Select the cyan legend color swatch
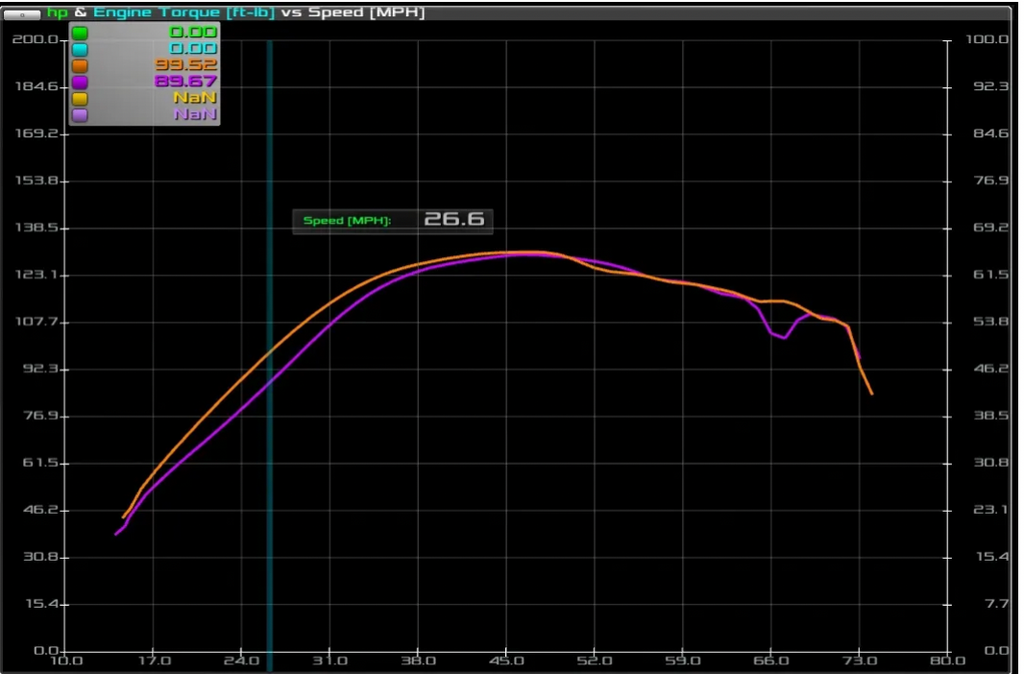The height and width of the screenshot is (674, 1024). pos(80,50)
